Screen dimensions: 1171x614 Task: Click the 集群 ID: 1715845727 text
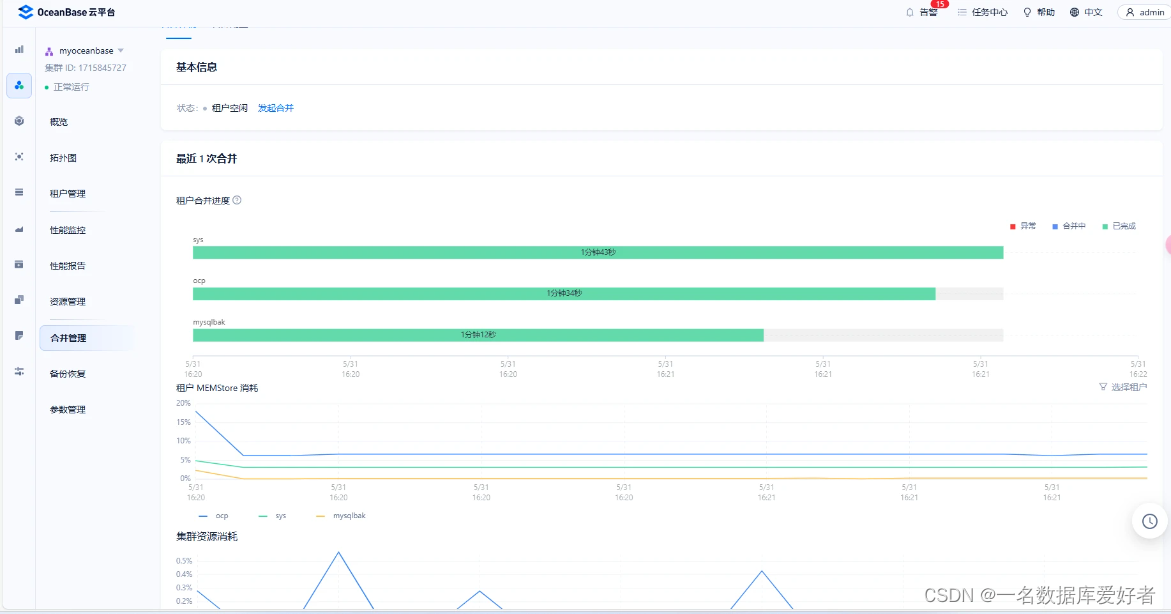tap(85, 67)
